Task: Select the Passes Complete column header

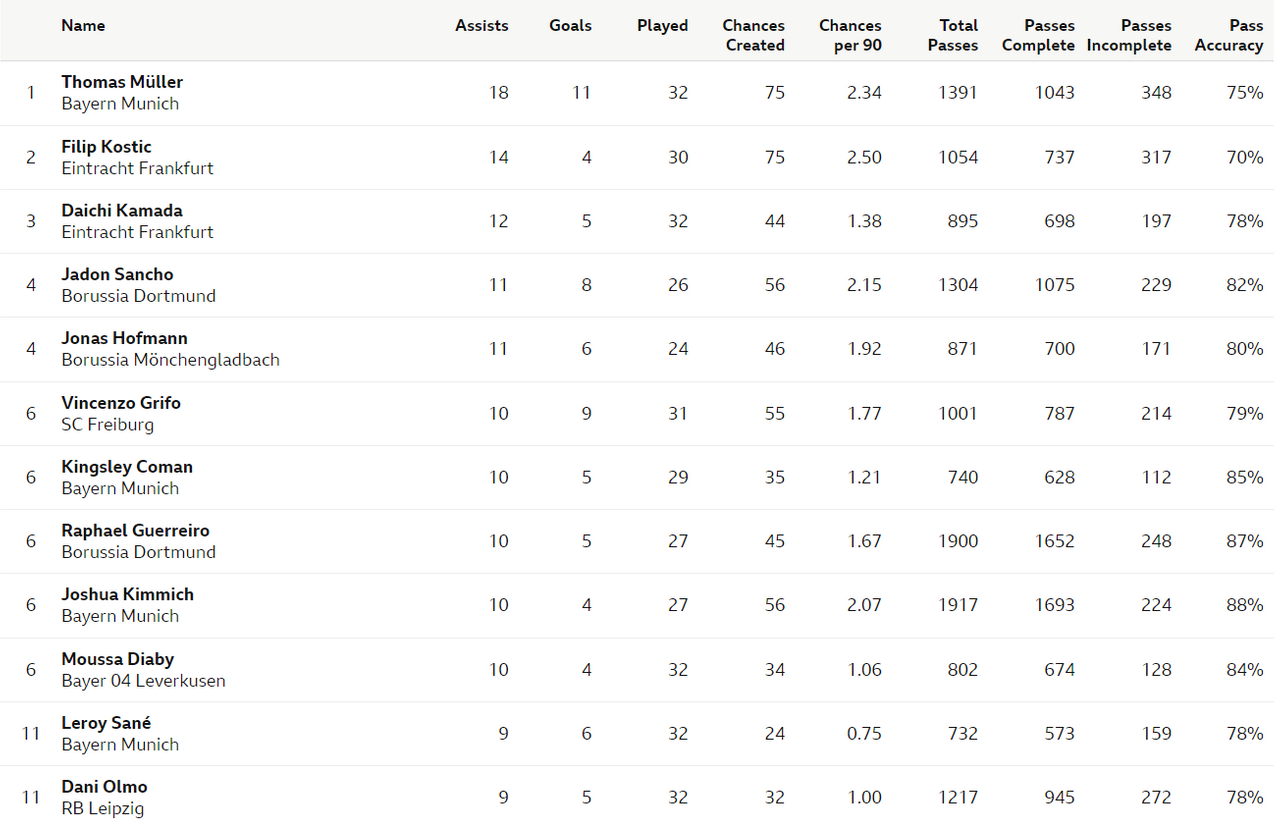Action: point(1038,35)
